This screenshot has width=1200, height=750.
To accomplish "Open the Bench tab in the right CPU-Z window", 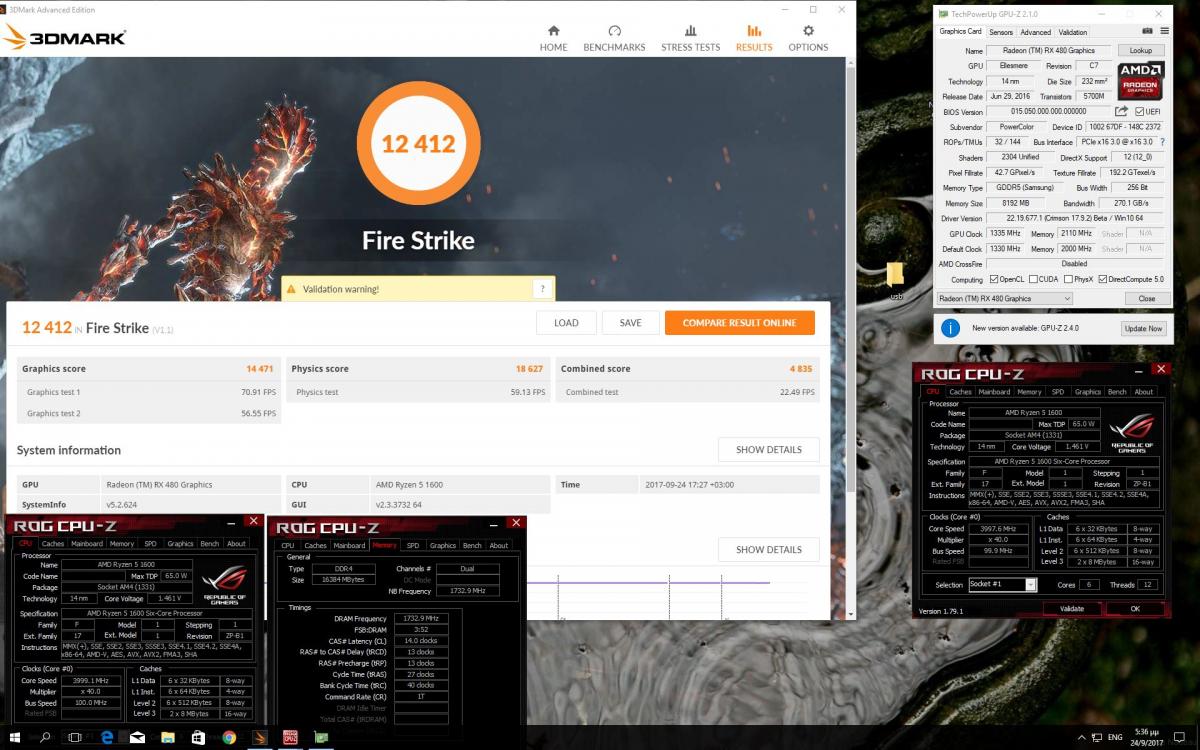I will [x=1117, y=392].
